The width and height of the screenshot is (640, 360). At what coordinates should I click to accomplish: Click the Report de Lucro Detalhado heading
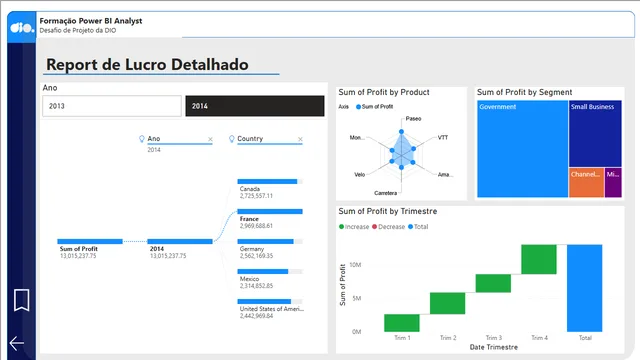pyautogui.click(x=147, y=64)
